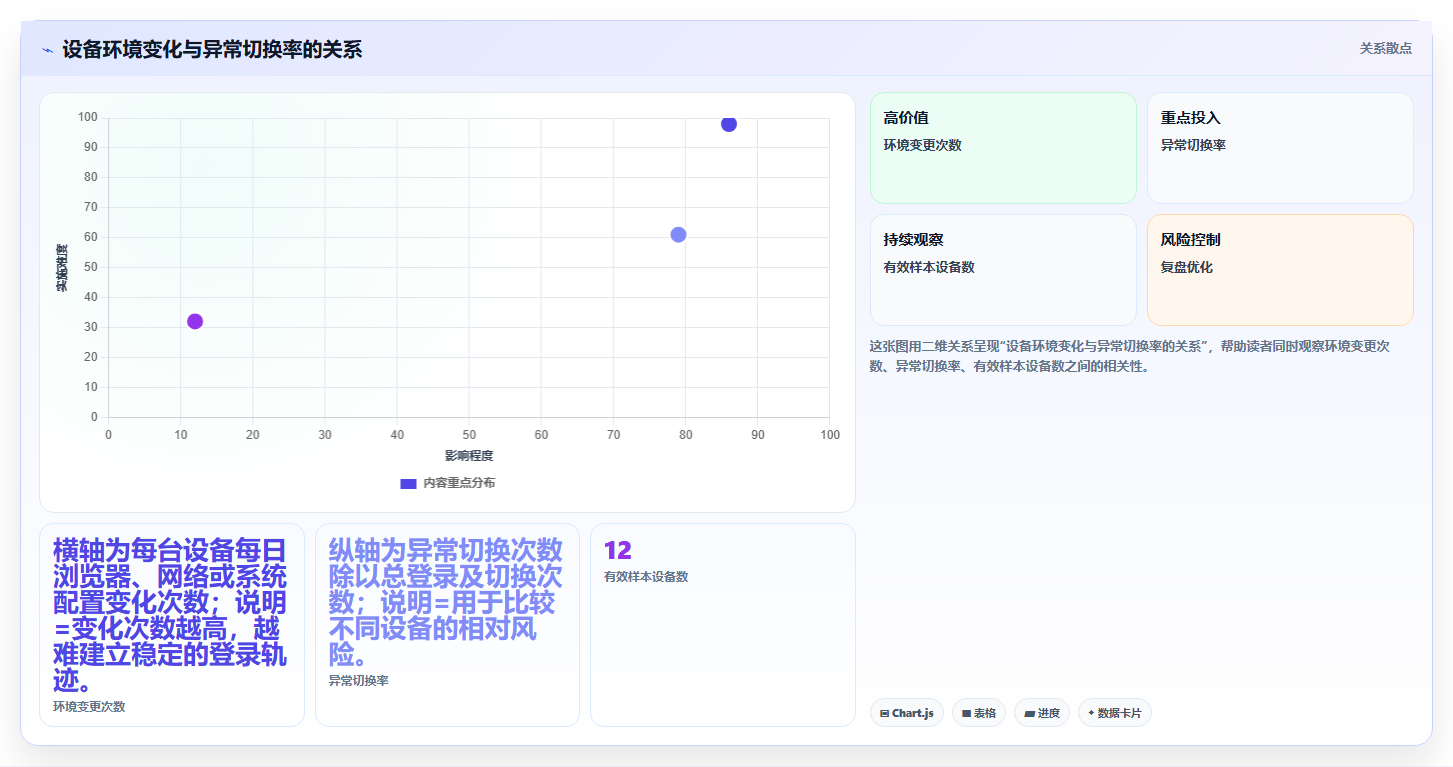Viewport: 1453px width, 767px height.
Task: Click the light blue data point near x=79
Action: pyautogui.click(x=678, y=235)
